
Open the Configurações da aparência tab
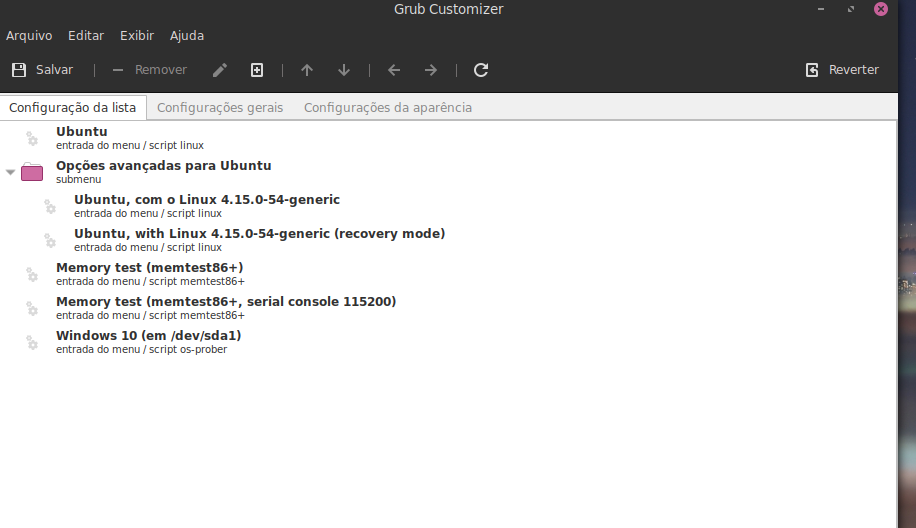[x=387, y=107]
